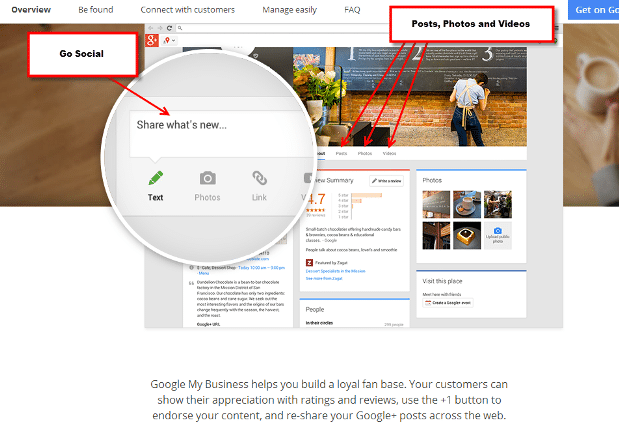Reload the page with the refresh icon

pos(169,28)
